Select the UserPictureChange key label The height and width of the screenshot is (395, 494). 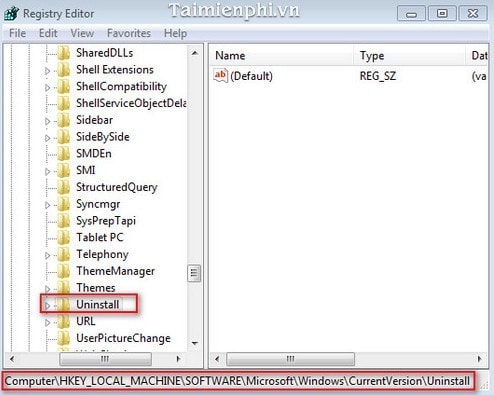pyautogui.click(x=123, y=338)
